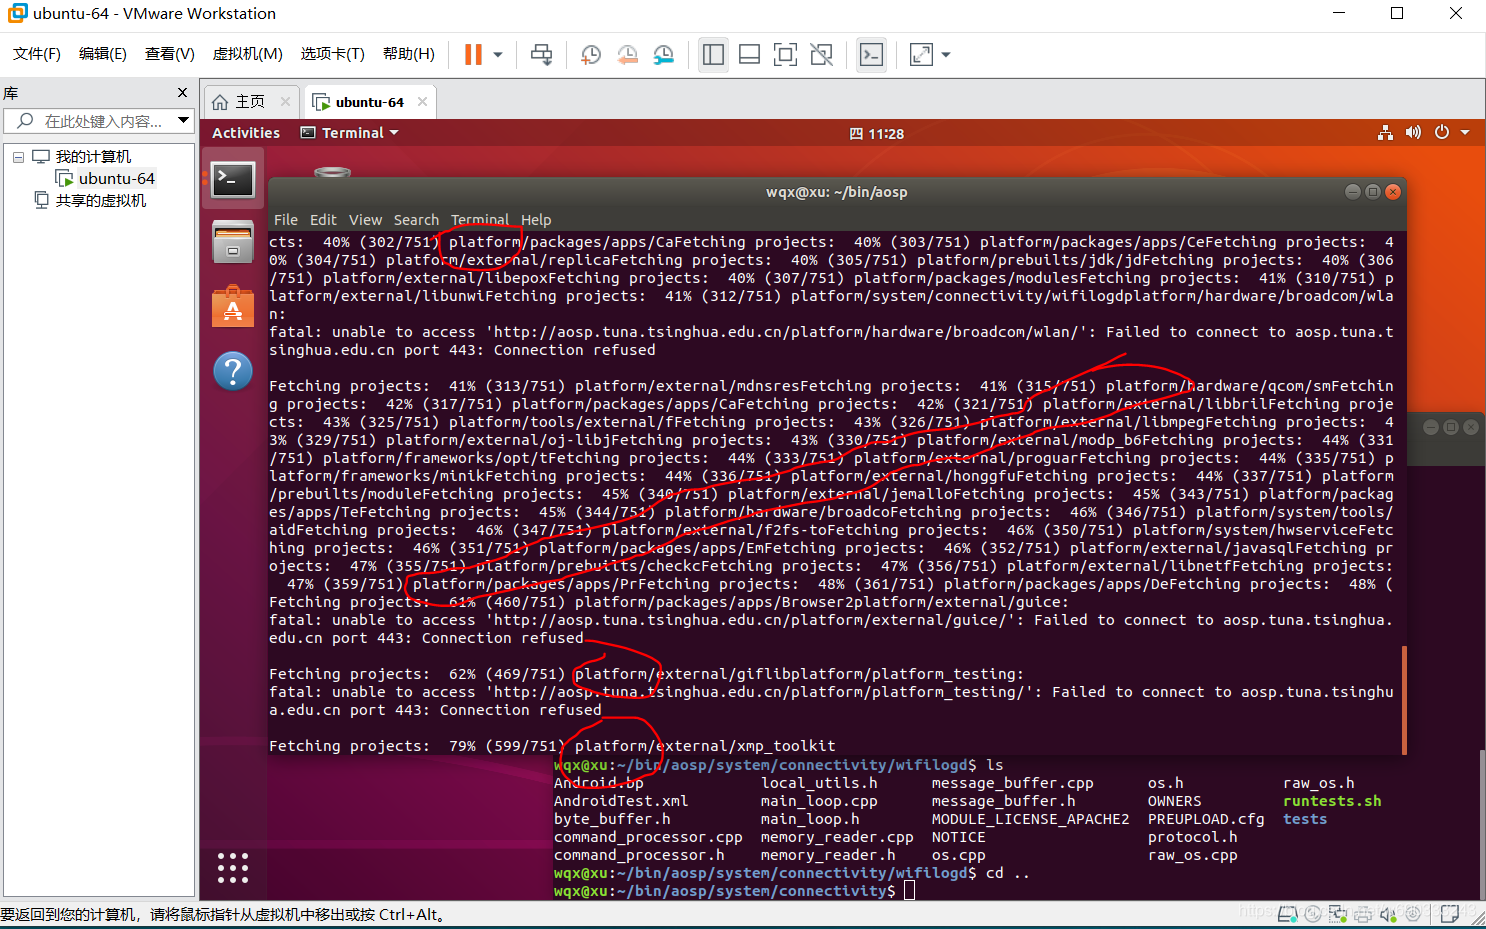Click the Ubuntu power icon
1486x929 pixels.
tap(1442, 133)
